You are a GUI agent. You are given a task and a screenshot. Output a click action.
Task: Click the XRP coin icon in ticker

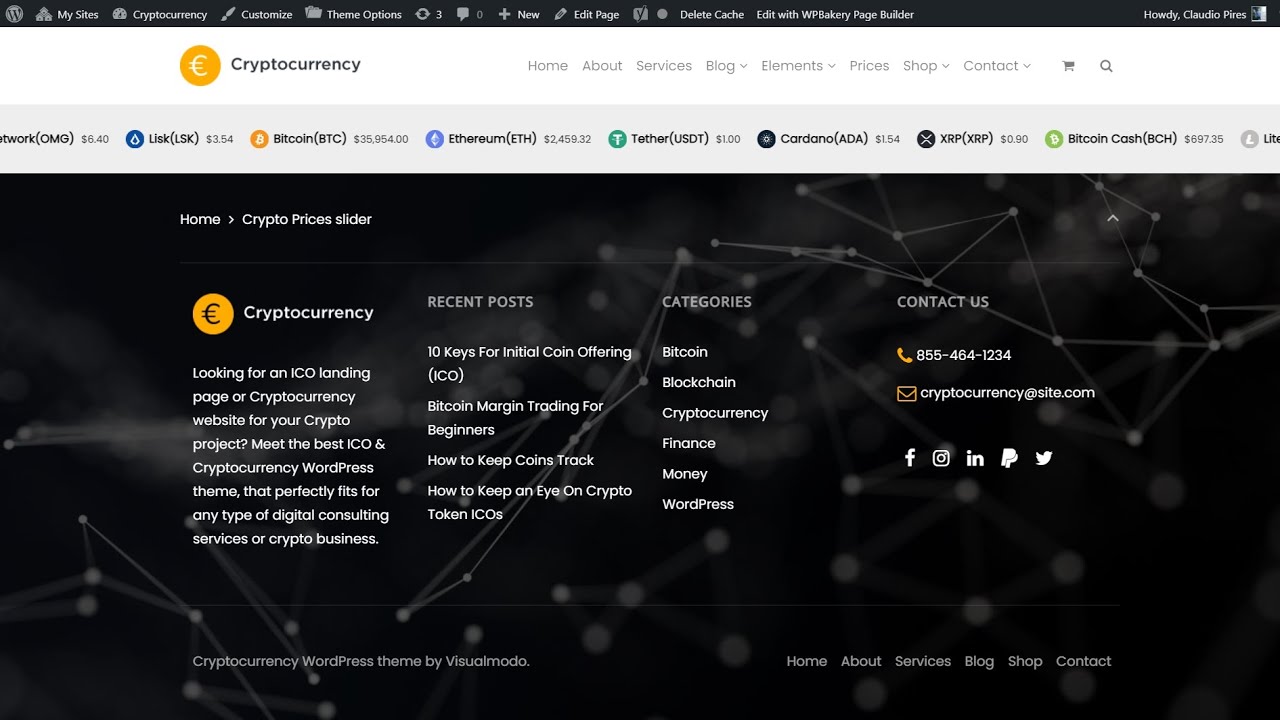point(926,139)
